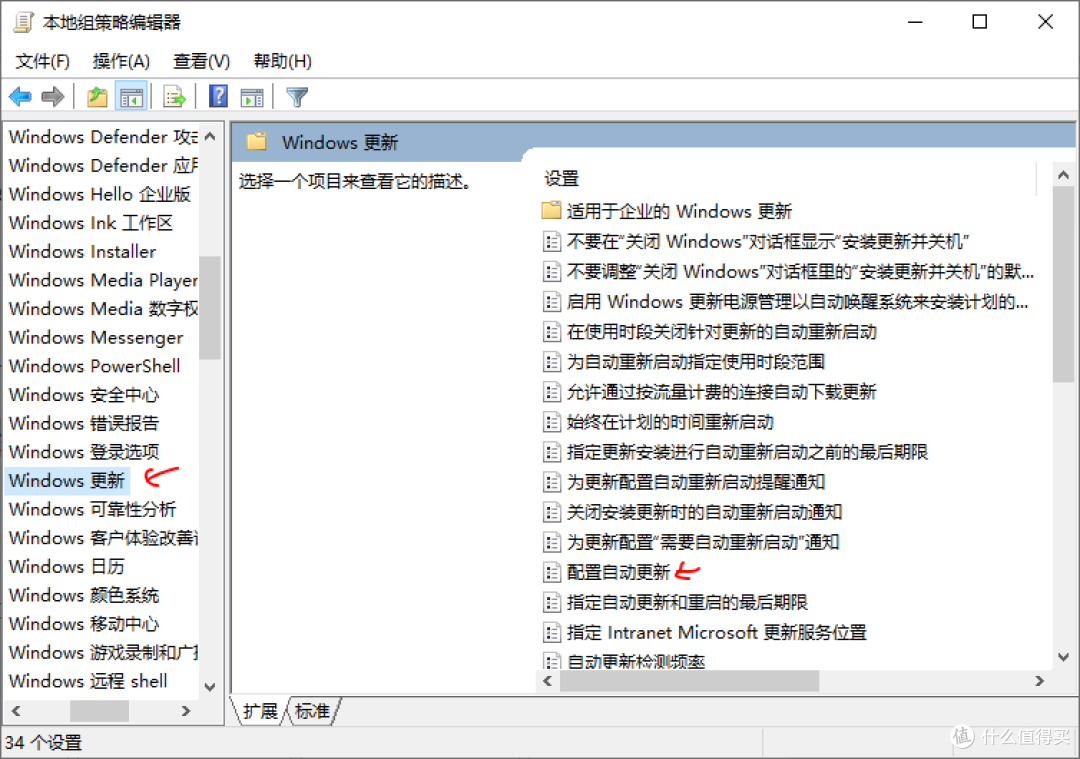The height and width of the screenshot is (759, 1080).
Task: Click tree pane scroll up arrow
Action: point(210,136)
